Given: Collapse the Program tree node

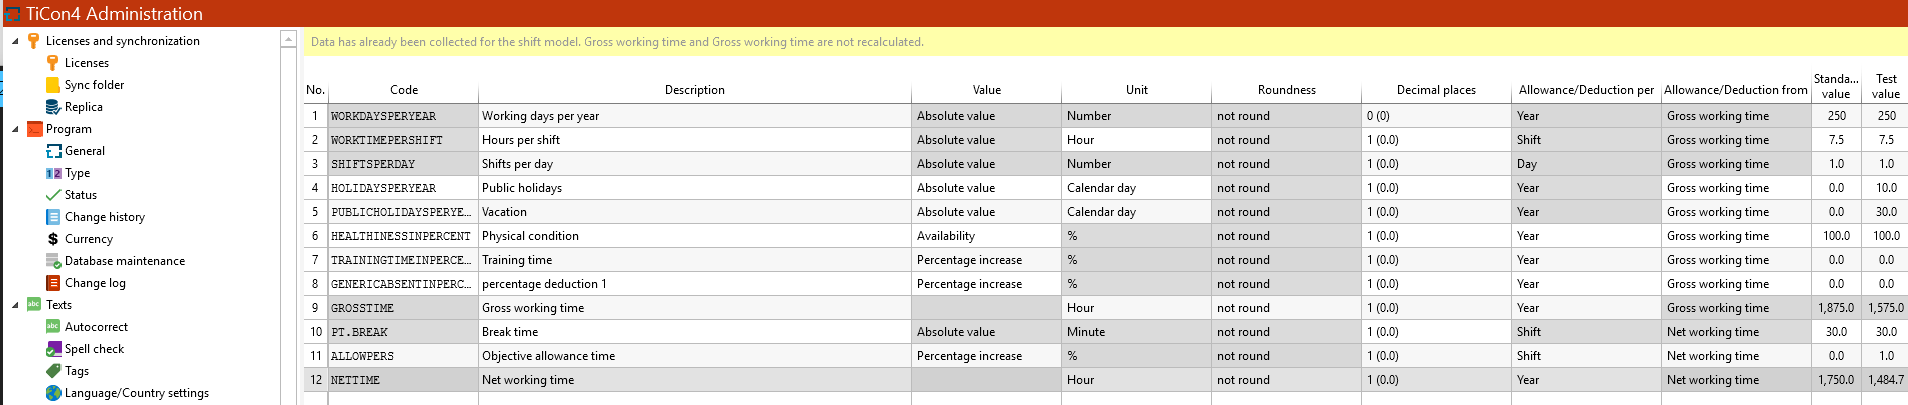Looking at the screenshot, I should pos(15,129).
